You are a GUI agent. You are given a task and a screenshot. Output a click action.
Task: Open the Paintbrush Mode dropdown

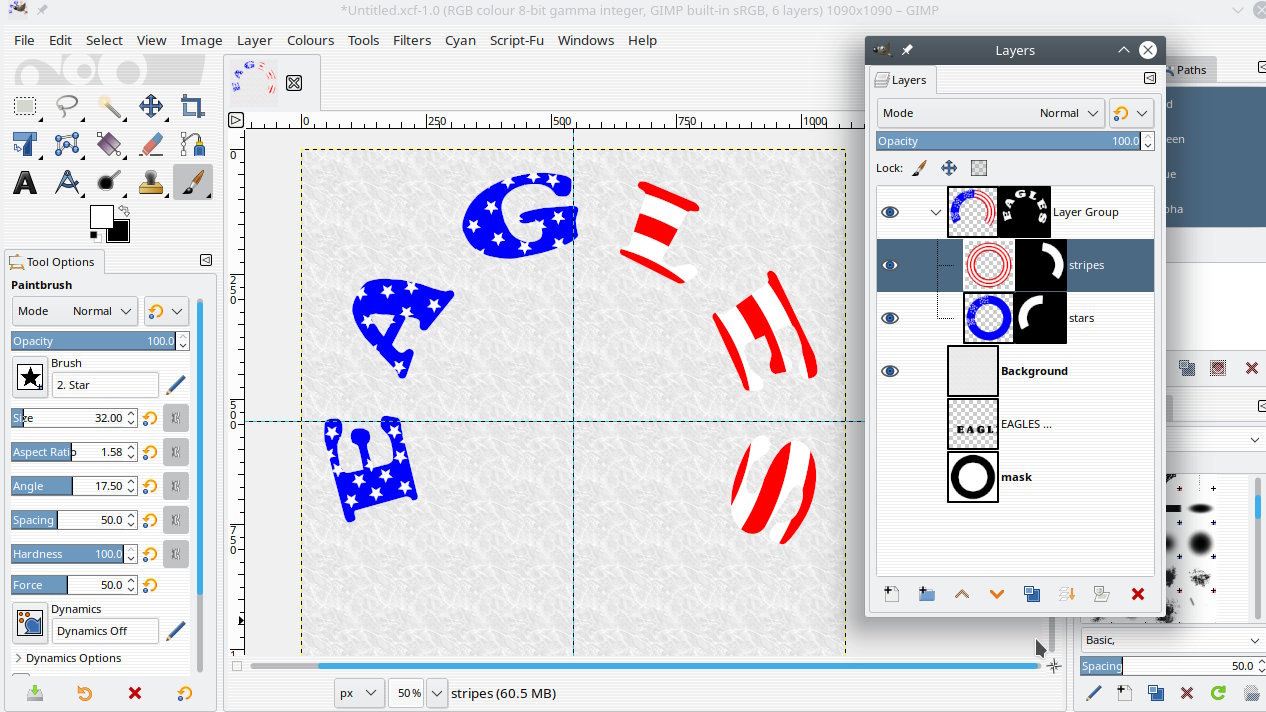[74, 311]
